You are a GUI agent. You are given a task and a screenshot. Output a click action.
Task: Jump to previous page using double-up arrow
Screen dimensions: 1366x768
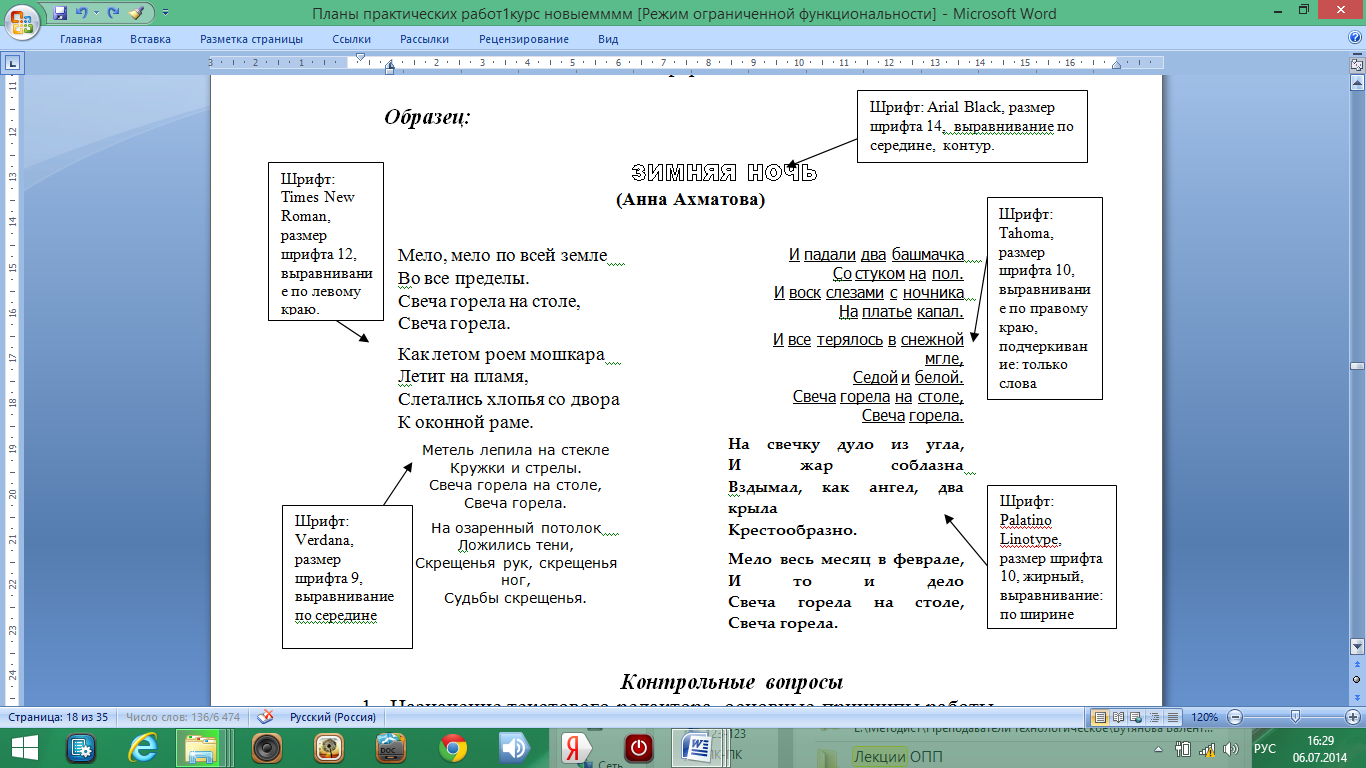pyautogui.click(x=1357, y=664)
